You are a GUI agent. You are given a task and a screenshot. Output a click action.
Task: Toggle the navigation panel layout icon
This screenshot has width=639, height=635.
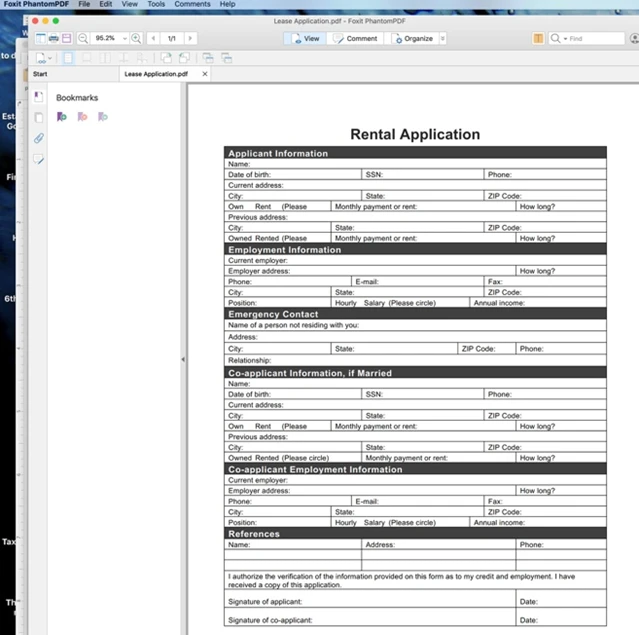click(41, 38)
